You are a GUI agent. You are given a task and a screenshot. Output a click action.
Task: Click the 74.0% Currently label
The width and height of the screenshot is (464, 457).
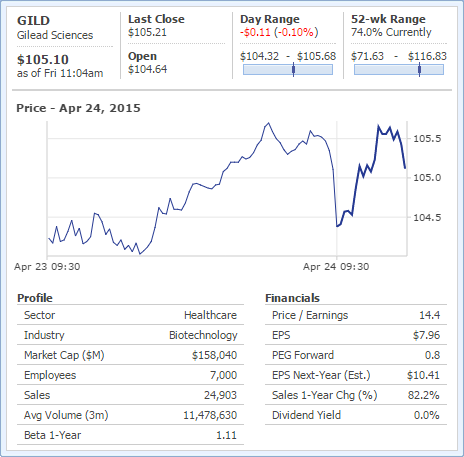pos(391,32)
